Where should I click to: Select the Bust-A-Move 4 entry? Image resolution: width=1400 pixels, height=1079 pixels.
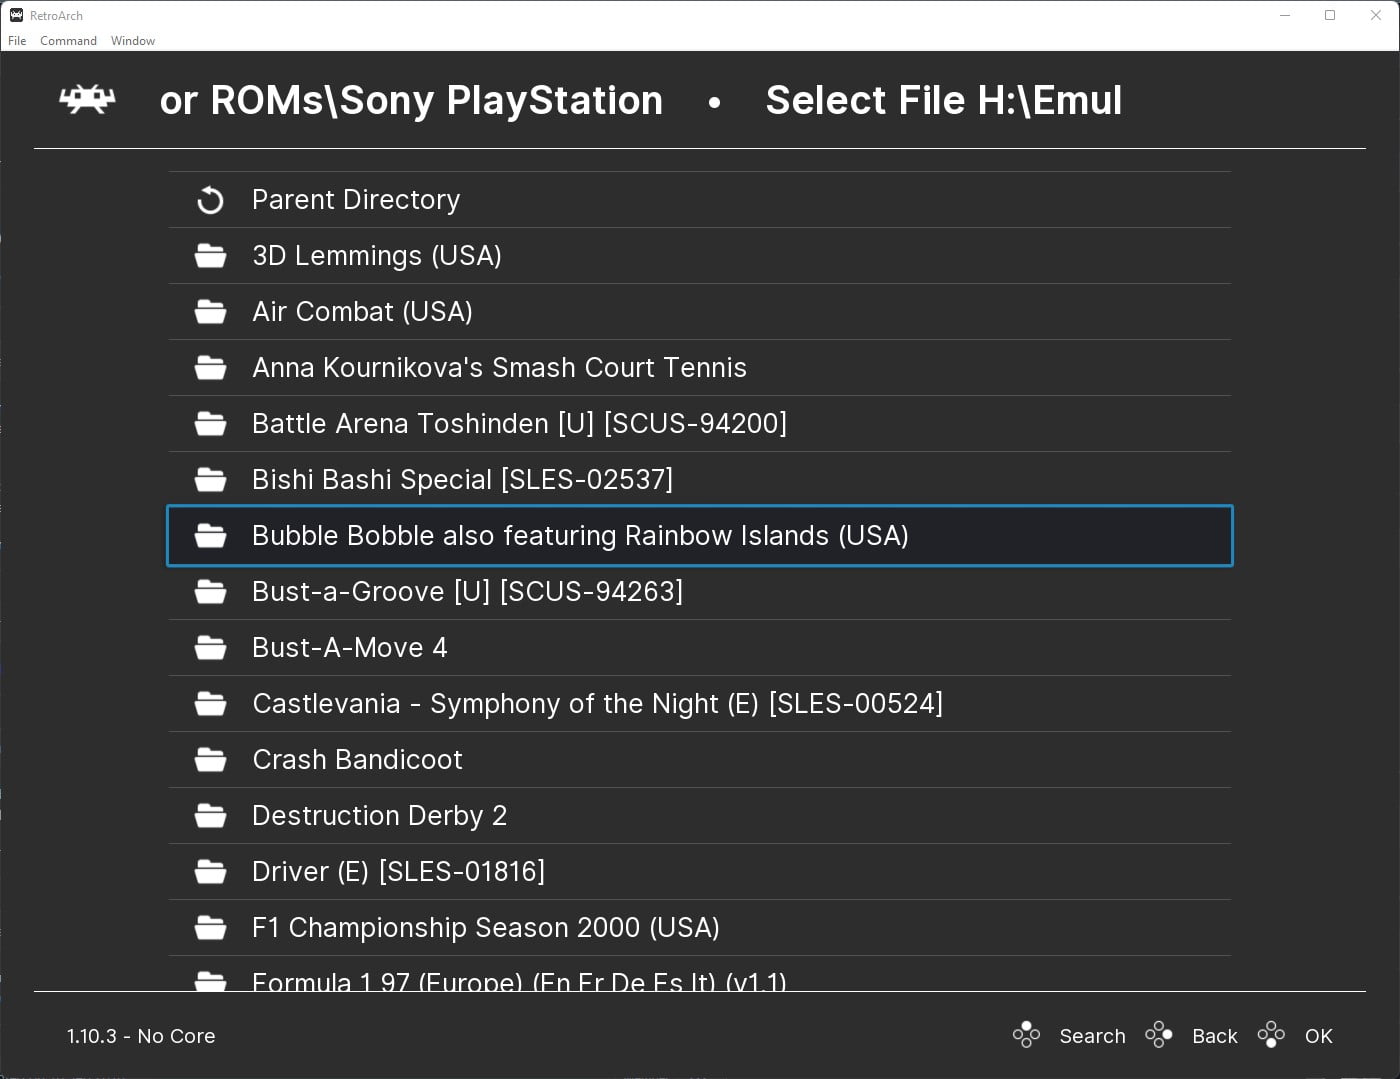pyautogui.click(x=348, y=647)
